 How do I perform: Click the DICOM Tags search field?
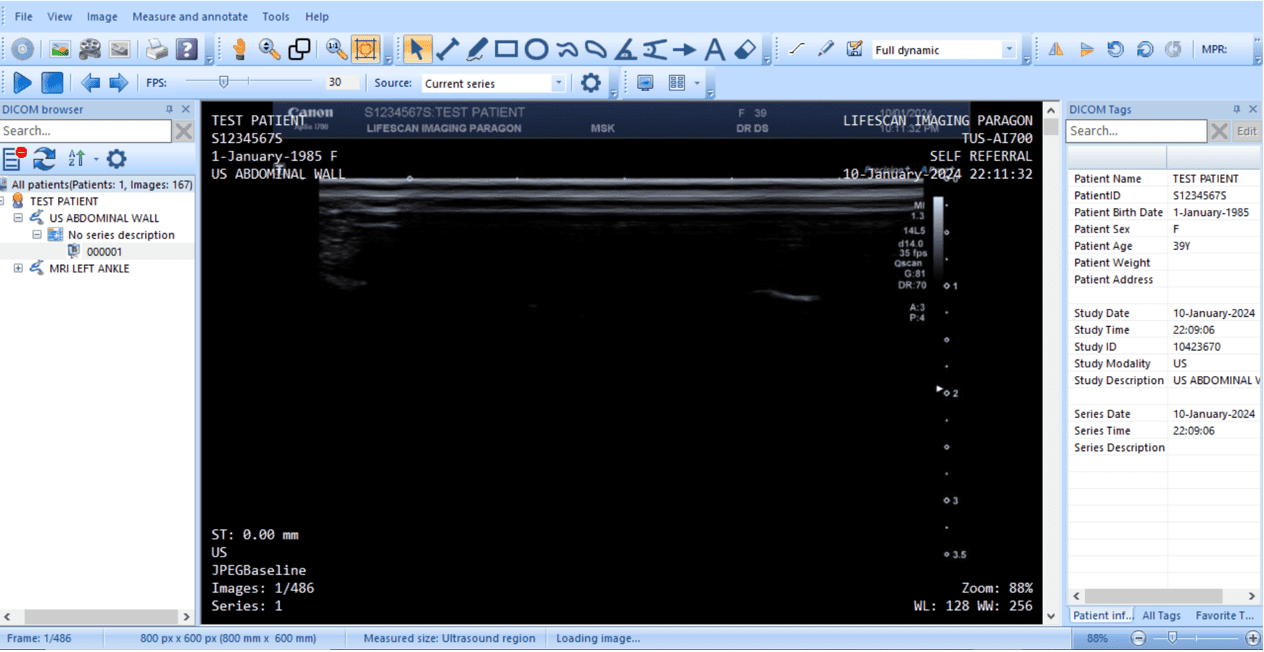1136,131
